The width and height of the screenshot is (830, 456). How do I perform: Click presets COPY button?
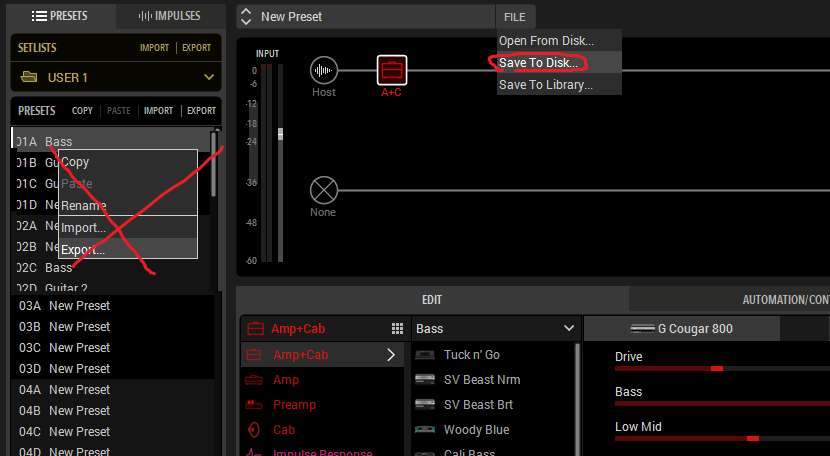(x=82, y=111)
